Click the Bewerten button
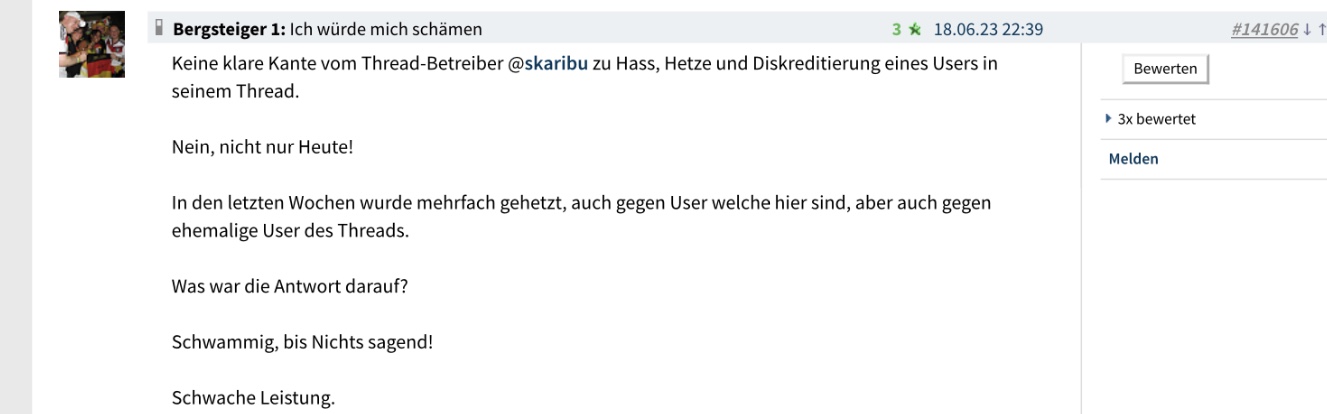 (1165, 69)
